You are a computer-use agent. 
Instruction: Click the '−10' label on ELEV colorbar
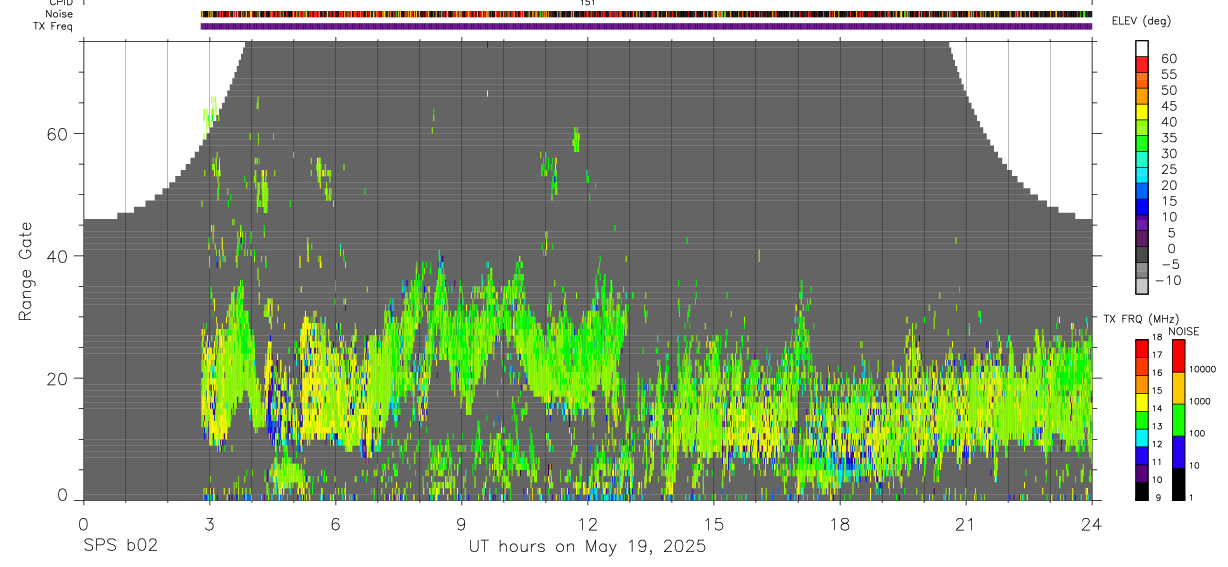[x=1166, y=280]
